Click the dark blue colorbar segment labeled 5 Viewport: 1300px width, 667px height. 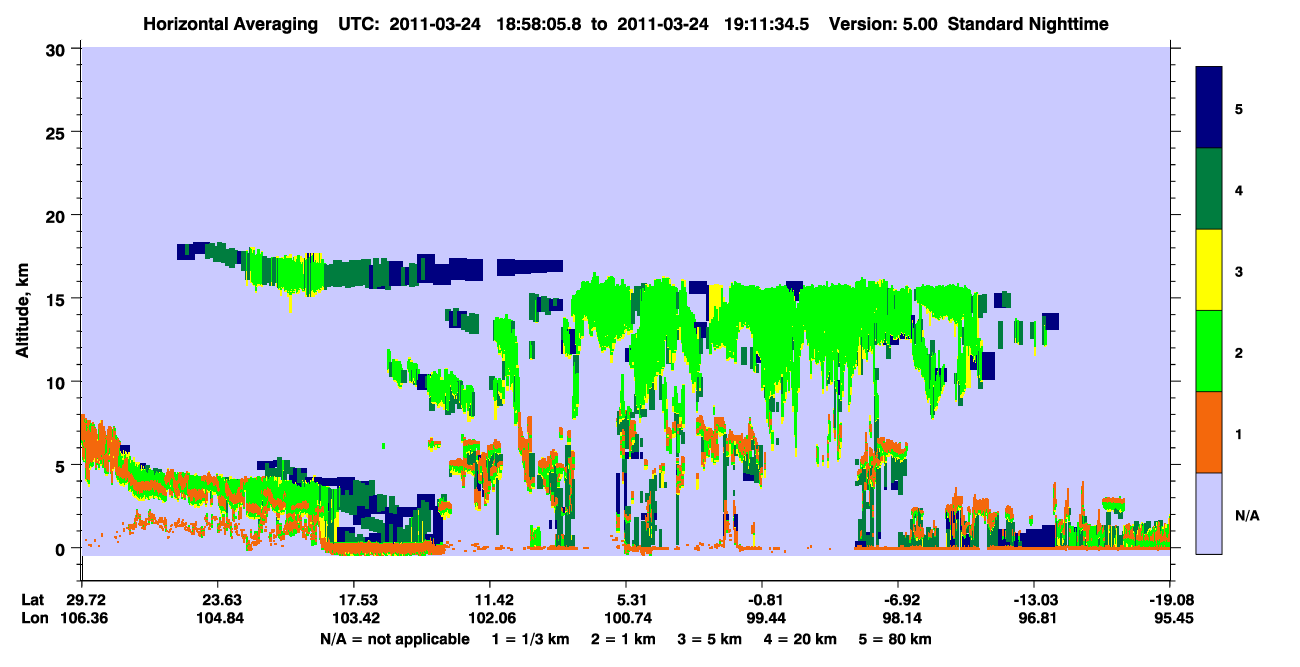tap(1209, 108)
